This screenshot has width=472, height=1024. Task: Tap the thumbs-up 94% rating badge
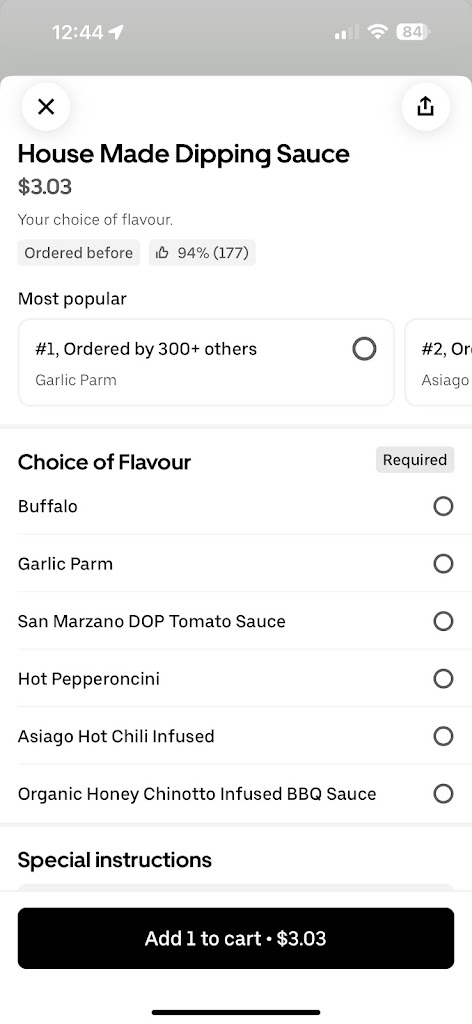coord(202,253)
